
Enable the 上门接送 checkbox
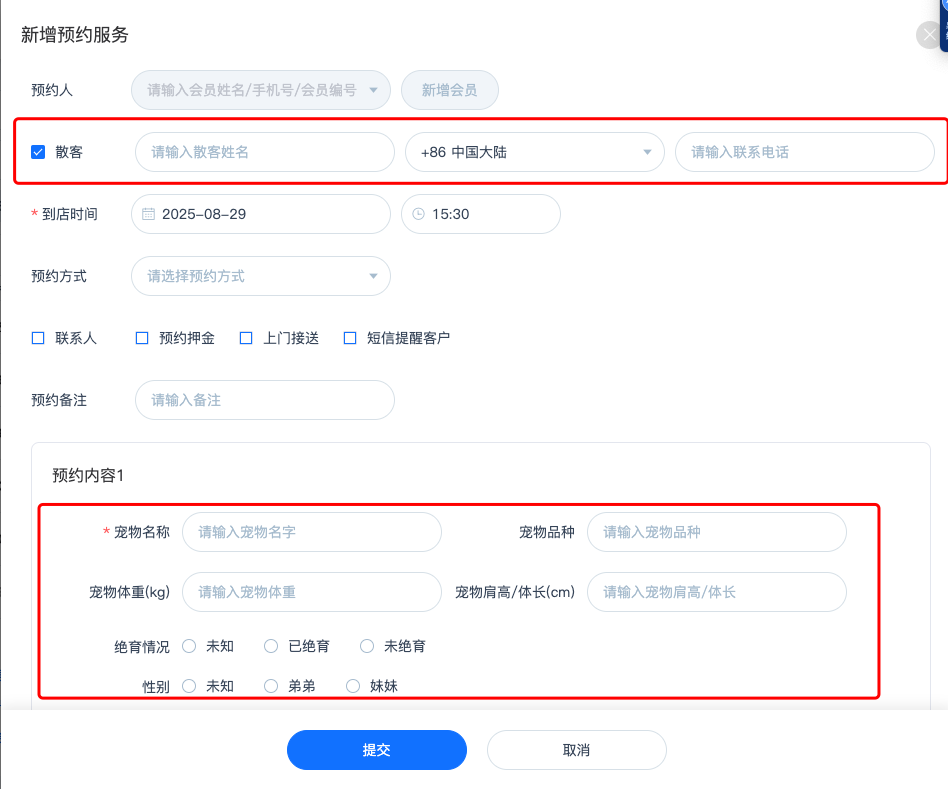click(x=246, y=338)
